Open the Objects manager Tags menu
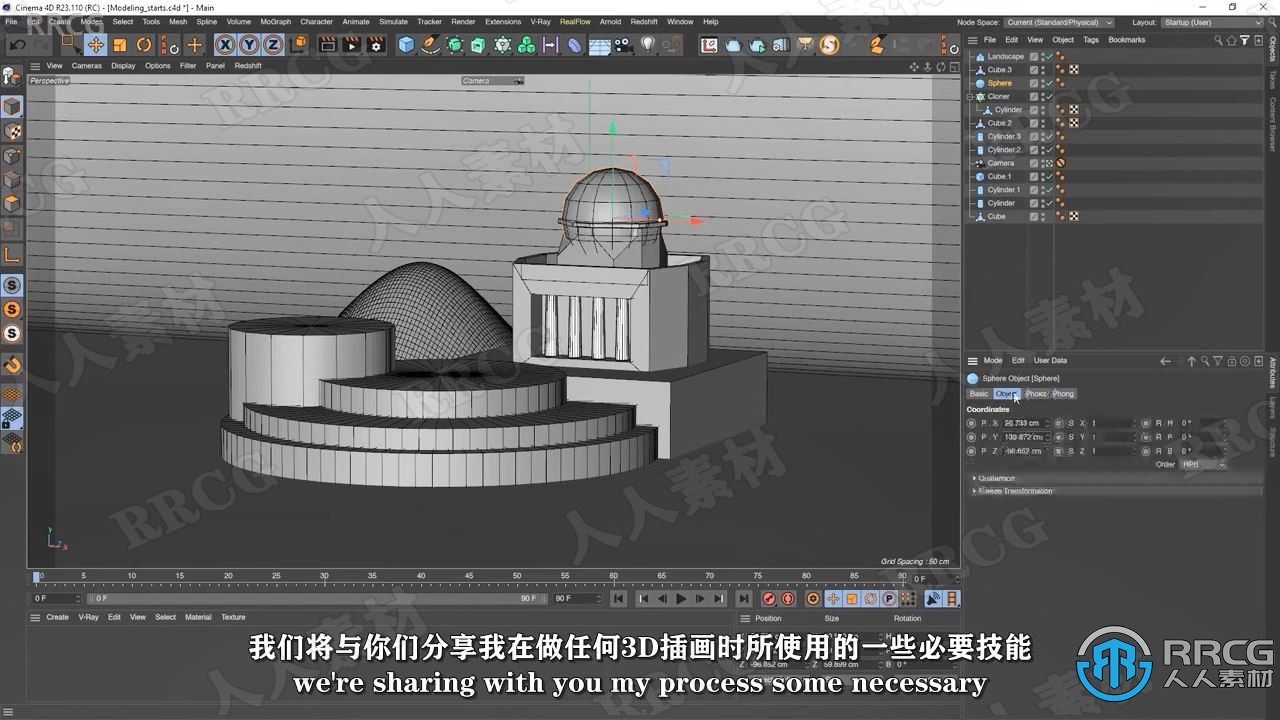 point(1090,40)
